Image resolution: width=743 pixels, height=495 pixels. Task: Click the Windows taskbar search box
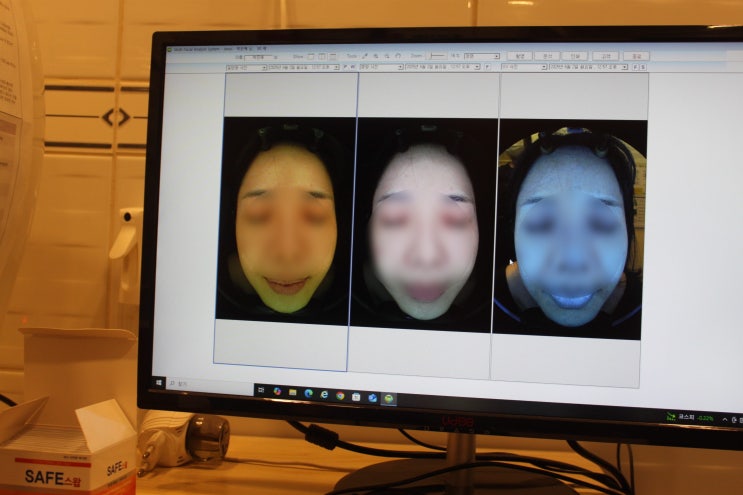click(210, 386)
